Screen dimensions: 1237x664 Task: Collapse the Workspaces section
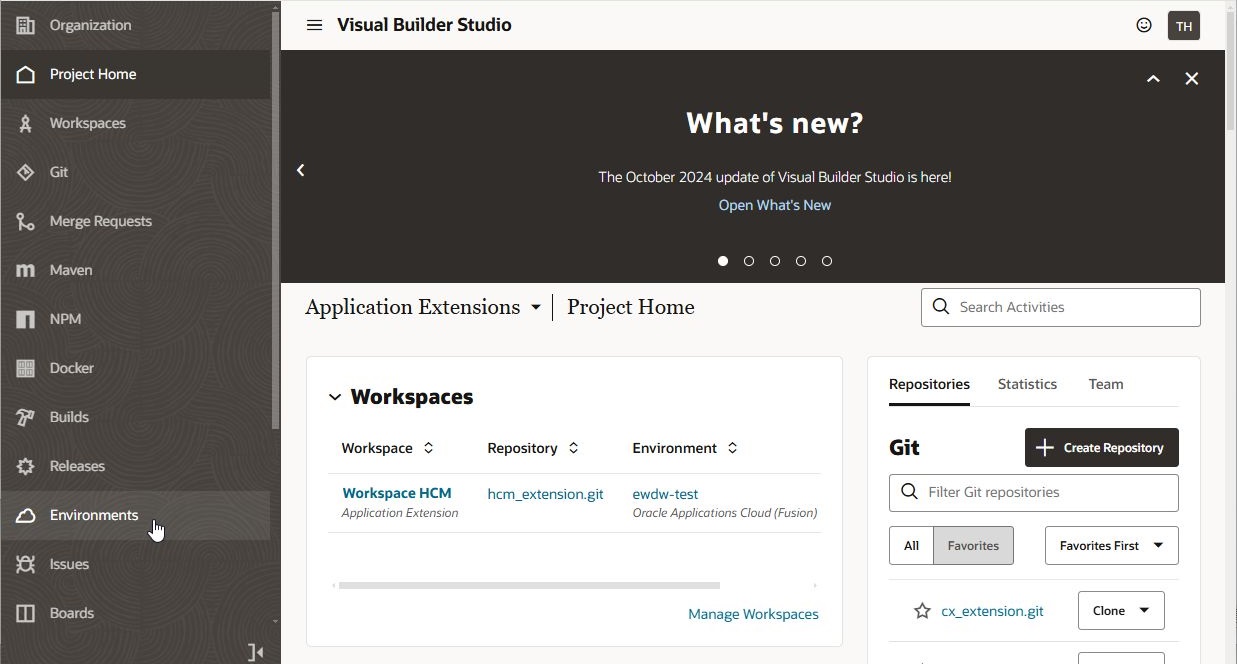pyautogui.click(x=335, y=397)
